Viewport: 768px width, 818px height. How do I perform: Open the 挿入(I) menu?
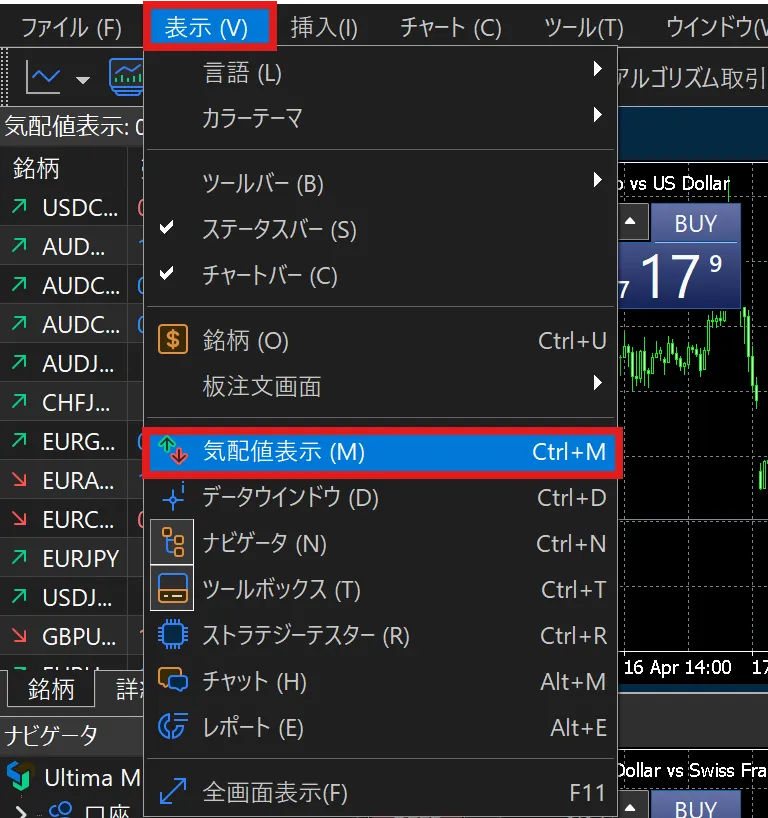coord(324,28)
